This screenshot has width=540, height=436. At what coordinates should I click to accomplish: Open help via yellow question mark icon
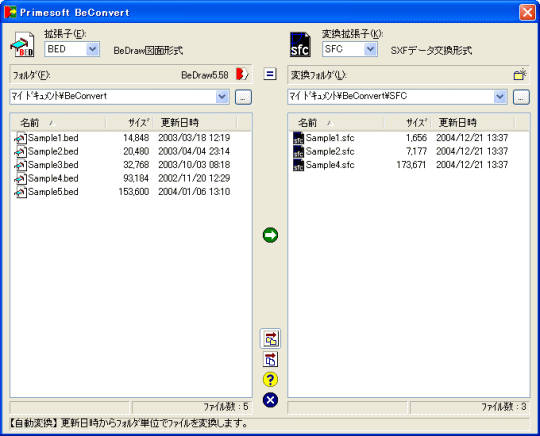(270, 380)
